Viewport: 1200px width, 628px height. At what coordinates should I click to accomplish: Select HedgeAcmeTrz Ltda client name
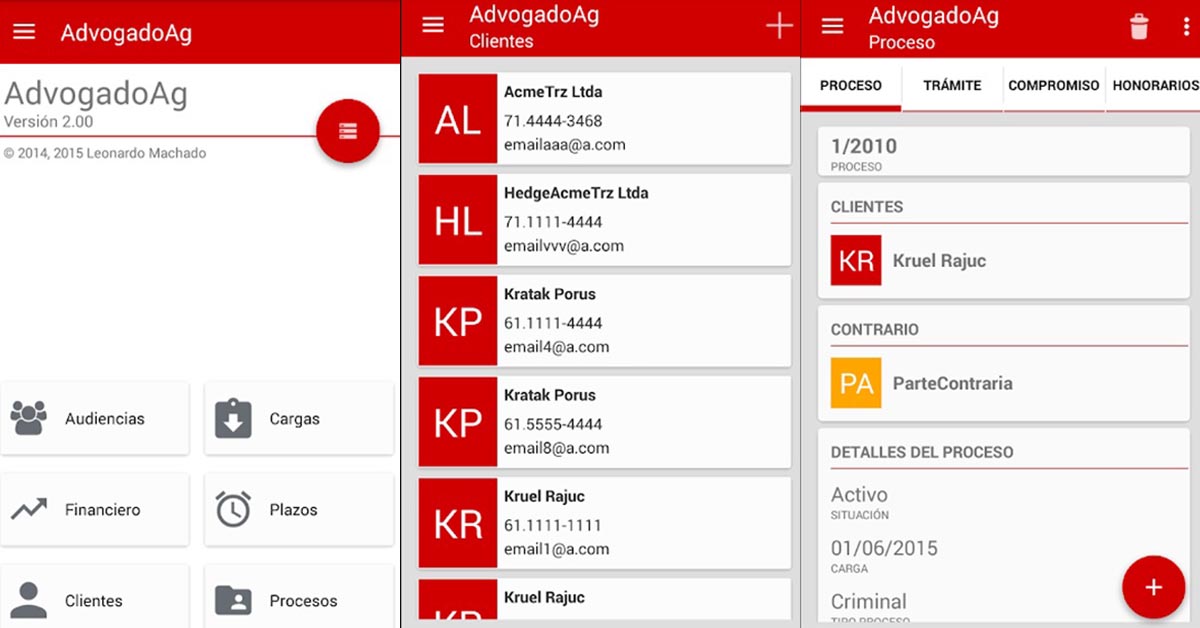(576, 193)
